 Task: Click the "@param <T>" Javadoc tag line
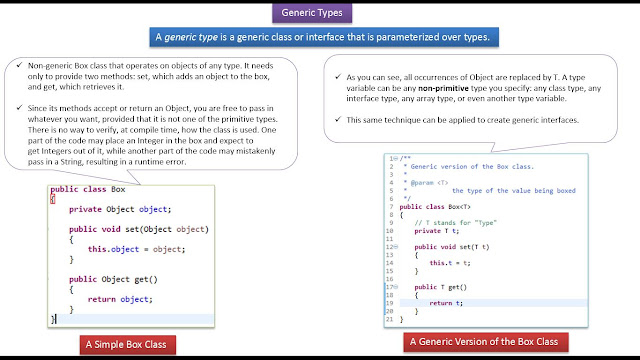429,182
